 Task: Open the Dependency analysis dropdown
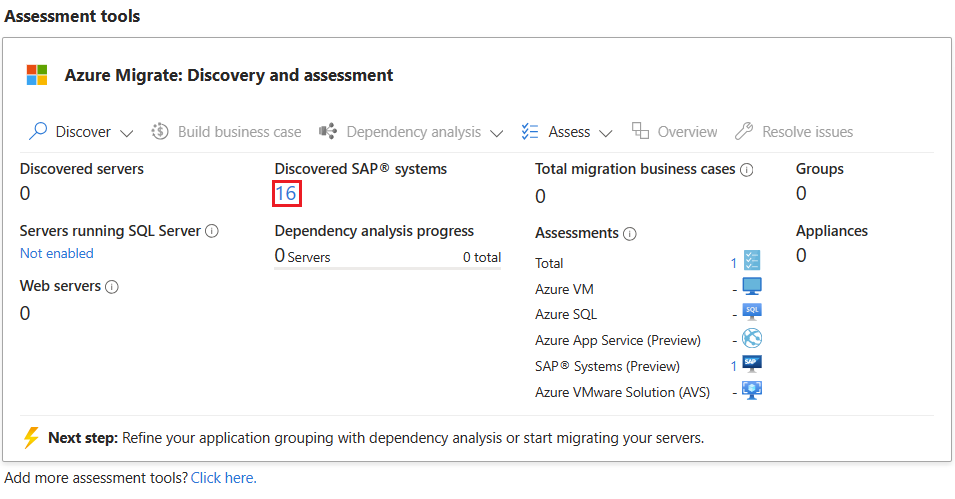click(x=498, y=133)
